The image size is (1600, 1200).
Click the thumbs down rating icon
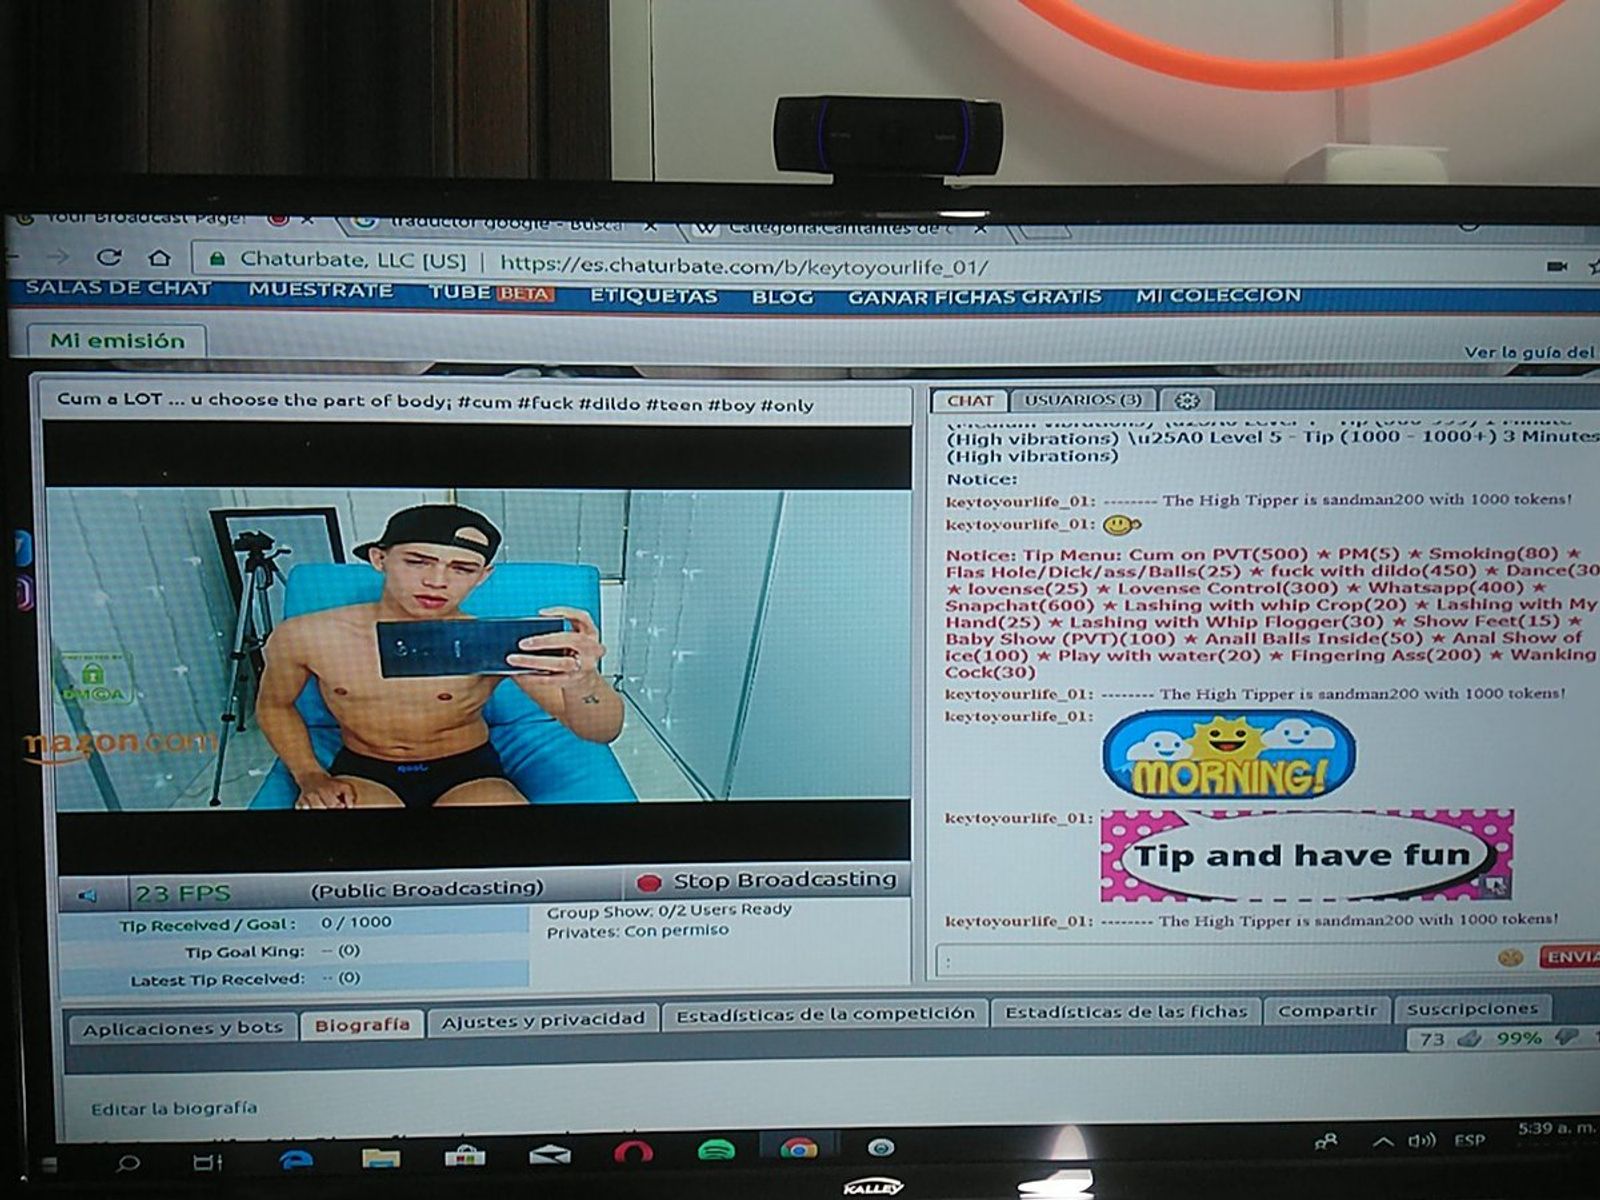pyautogui.click(x=1567, y=1038)
